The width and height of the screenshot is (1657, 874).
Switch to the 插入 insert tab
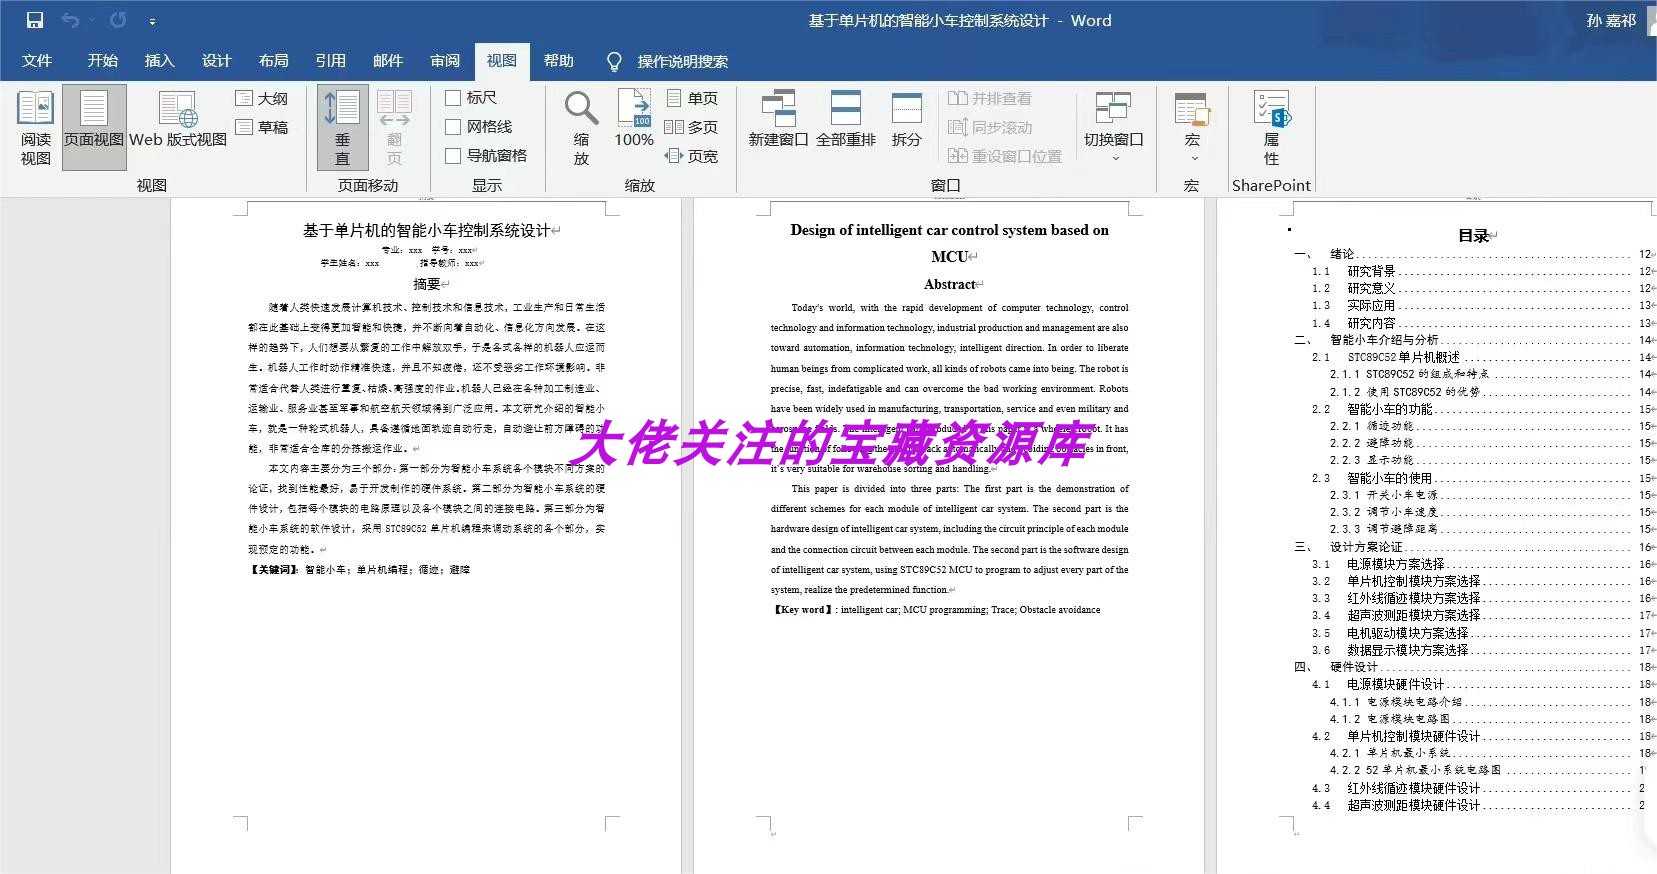coord(159,61)
